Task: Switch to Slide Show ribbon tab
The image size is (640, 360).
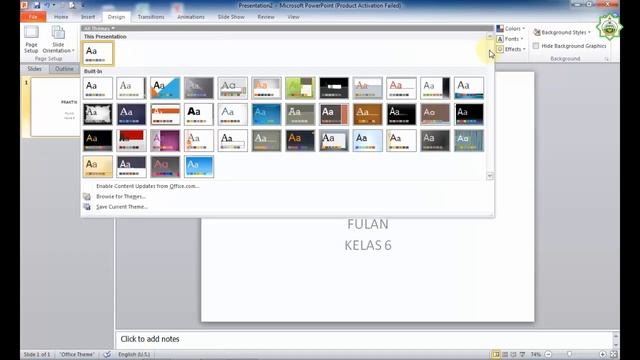Action: [x=231, y=17]
